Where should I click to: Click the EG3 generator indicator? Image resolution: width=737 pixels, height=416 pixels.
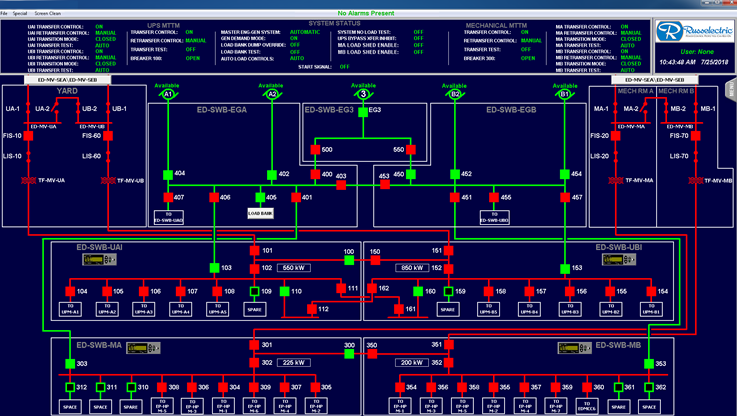pos(363,111)
